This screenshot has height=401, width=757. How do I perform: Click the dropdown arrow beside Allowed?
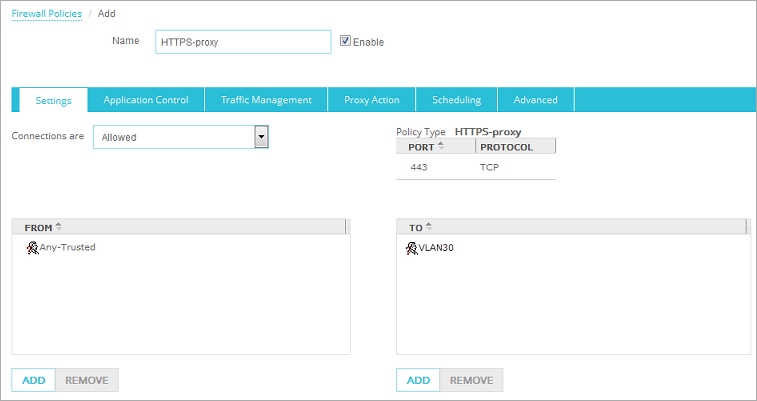point(261,137)
